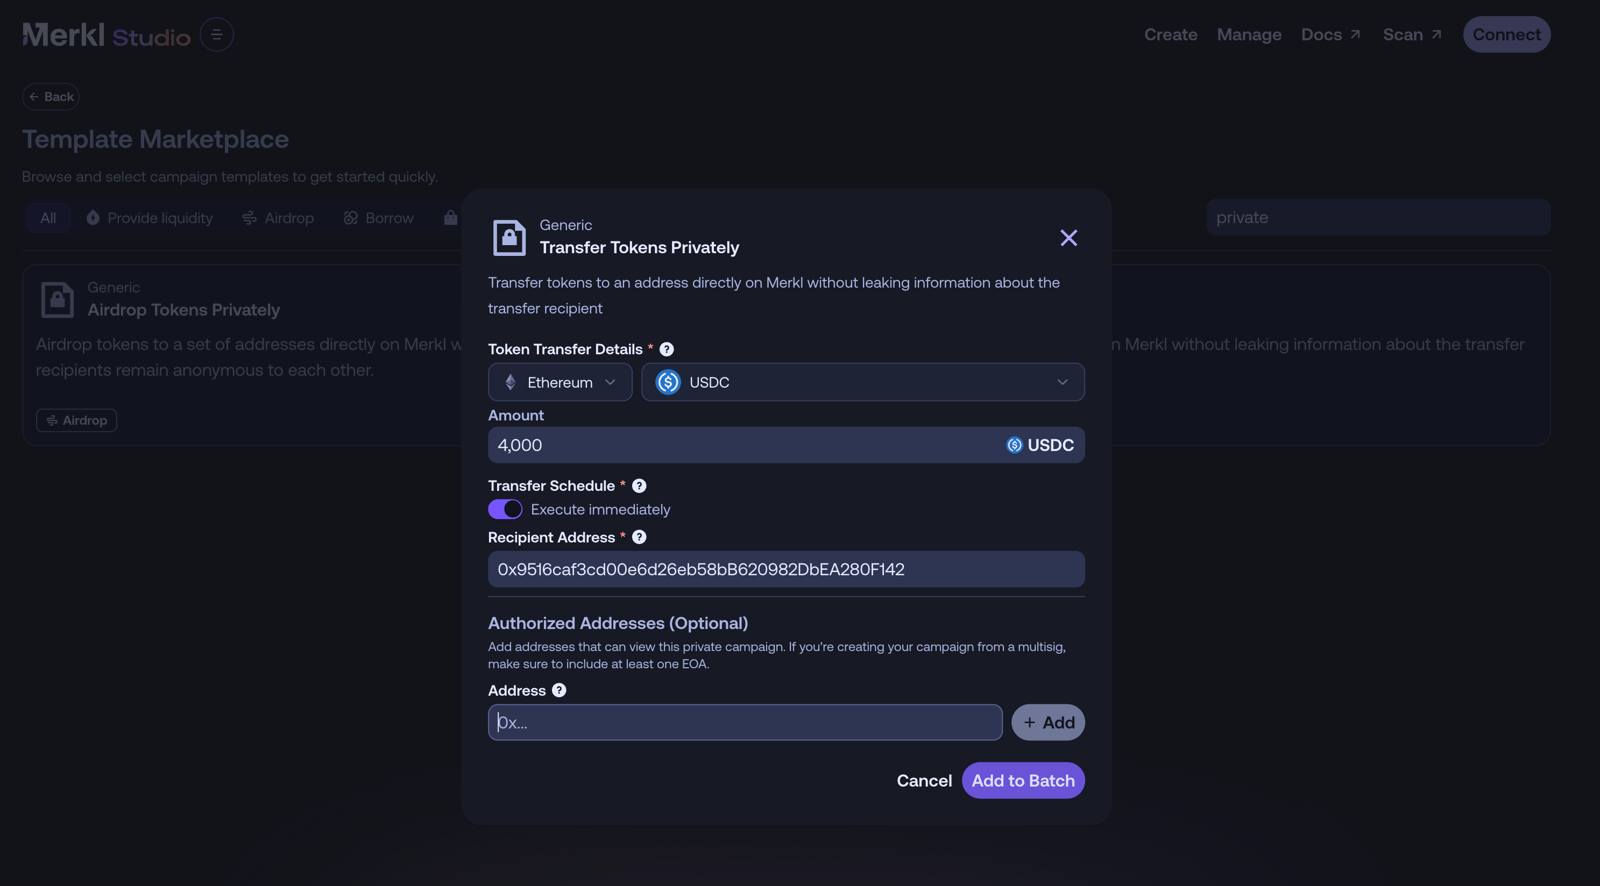The height and width of the screenshot is (886, 1600).
Task: Close the Transfer Tokens Privately dialog
Action: click(1068, 238)
